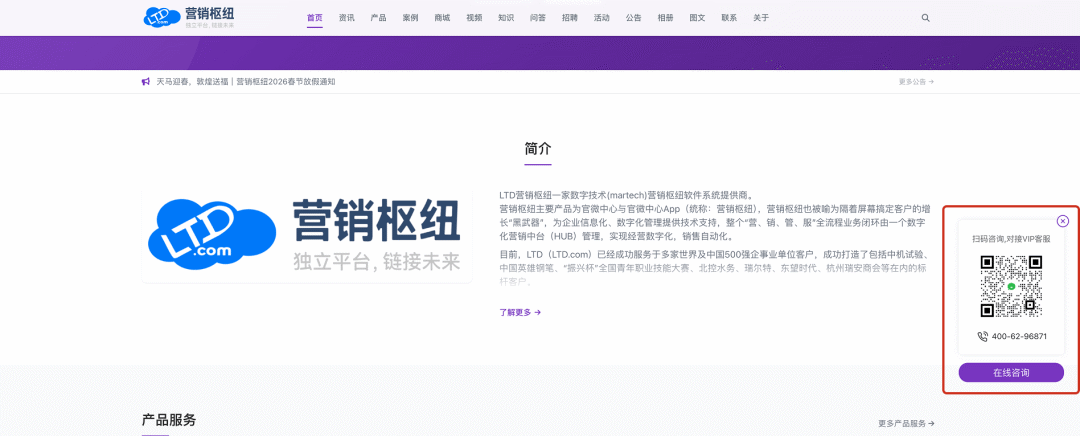Click the phone icon beside 400-62-96871
1080x436 pixels.
click(982, 337)
